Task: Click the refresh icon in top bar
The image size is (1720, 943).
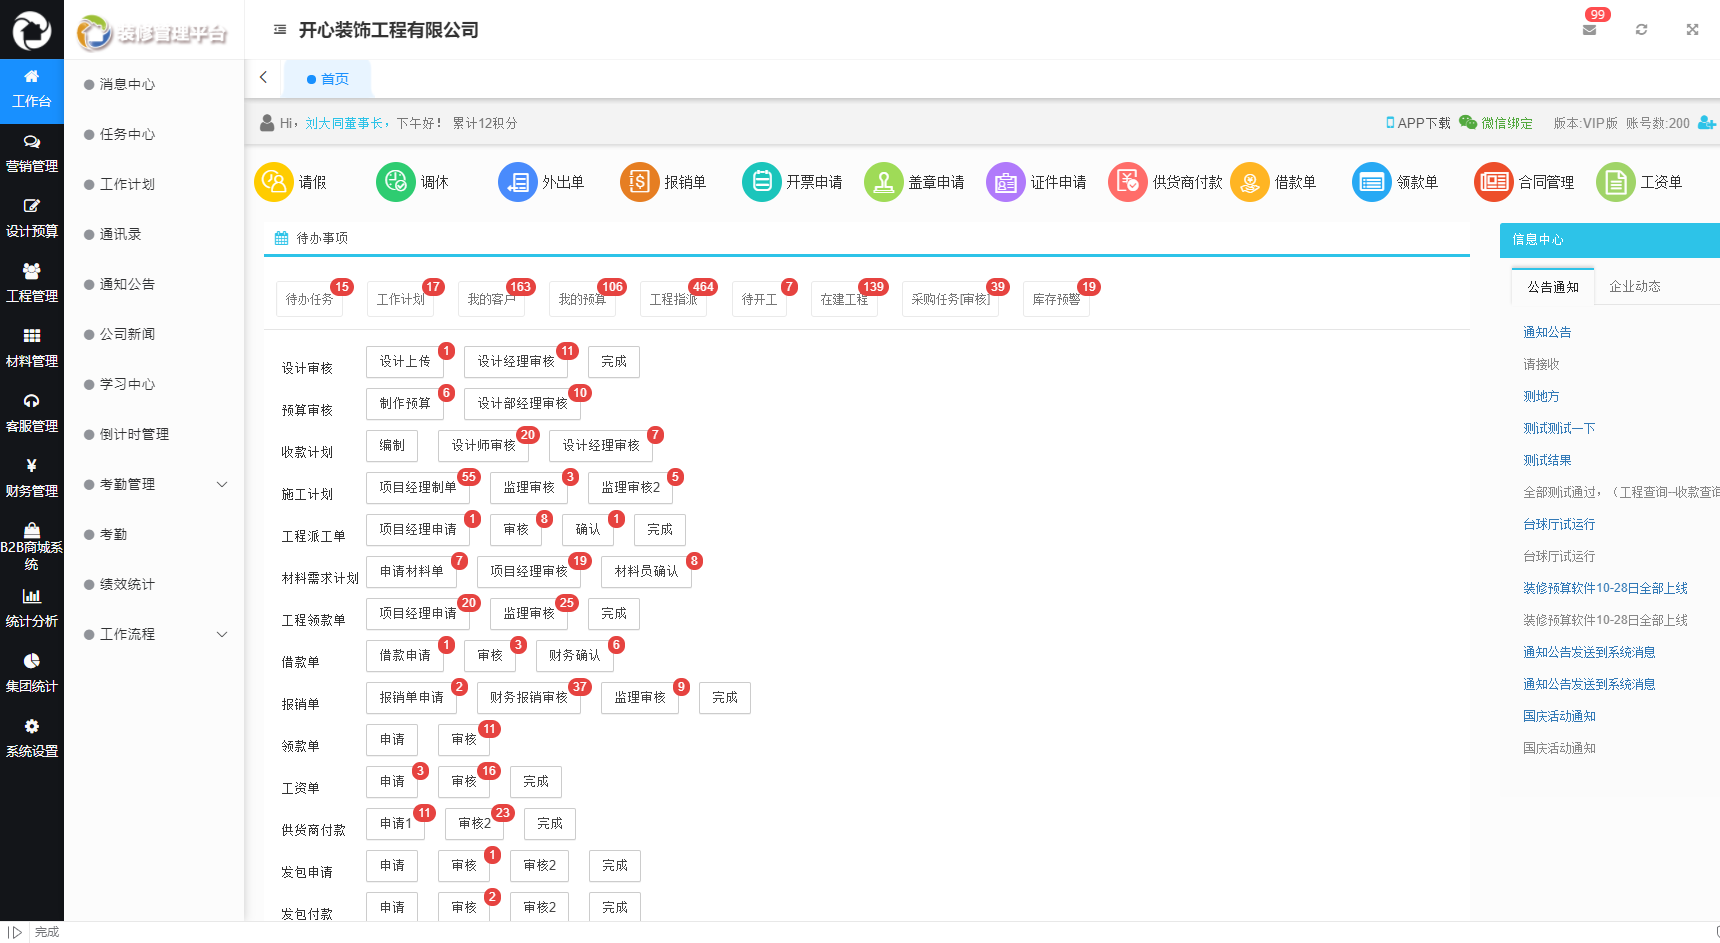Action: (x=1641, y=30)
